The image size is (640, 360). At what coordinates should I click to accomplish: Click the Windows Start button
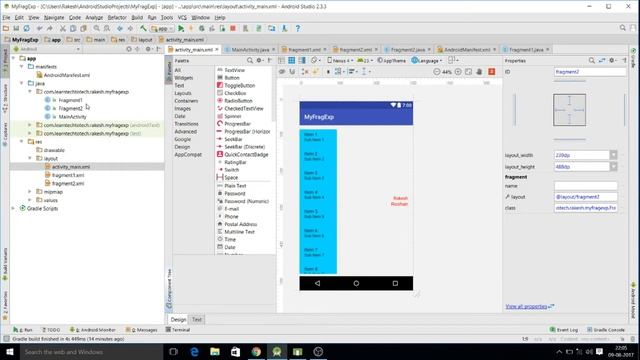pyautogui.click(x=10, y=351)
